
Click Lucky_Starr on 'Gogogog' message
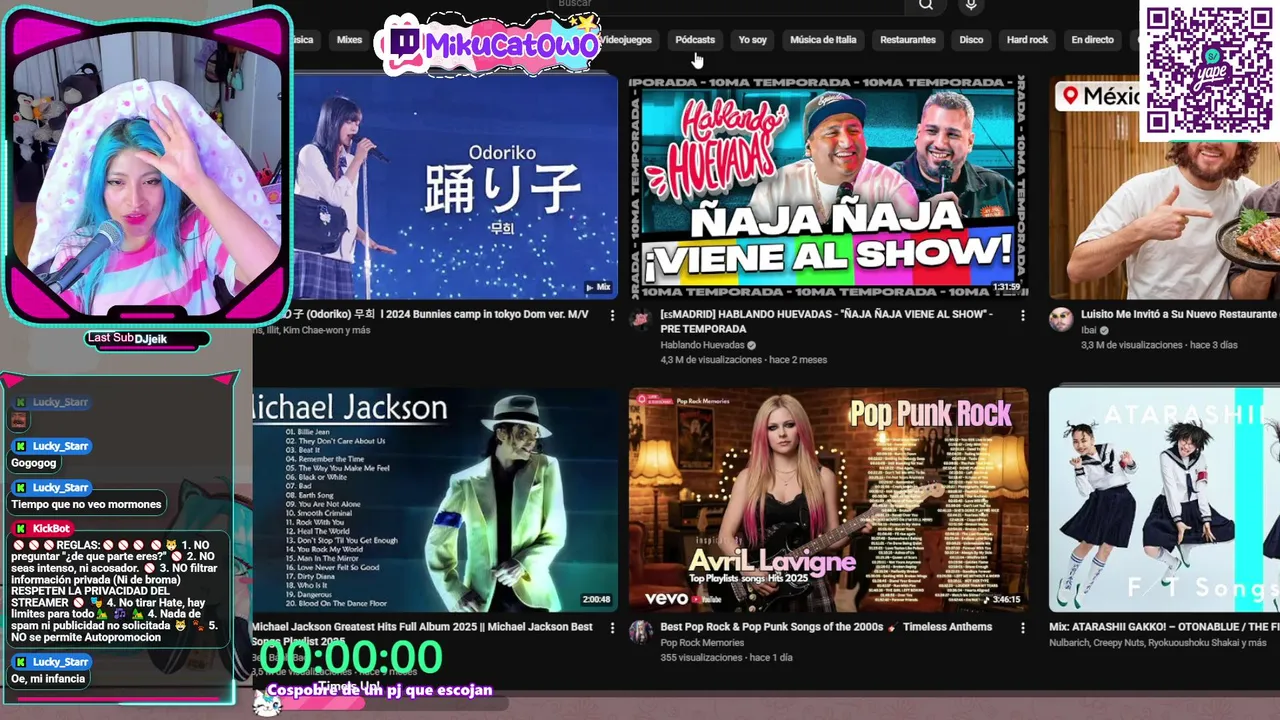[x=60, y=446]
